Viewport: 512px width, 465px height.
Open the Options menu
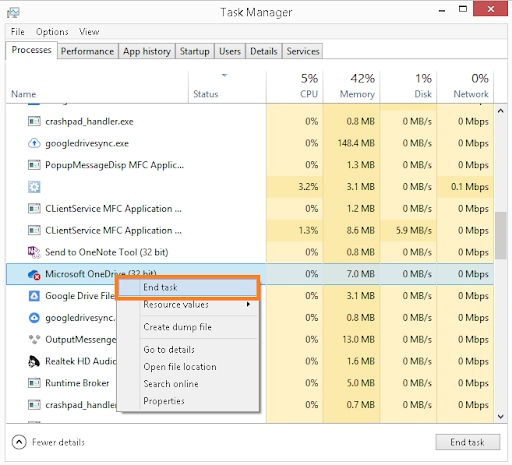[x=52, y=32]
